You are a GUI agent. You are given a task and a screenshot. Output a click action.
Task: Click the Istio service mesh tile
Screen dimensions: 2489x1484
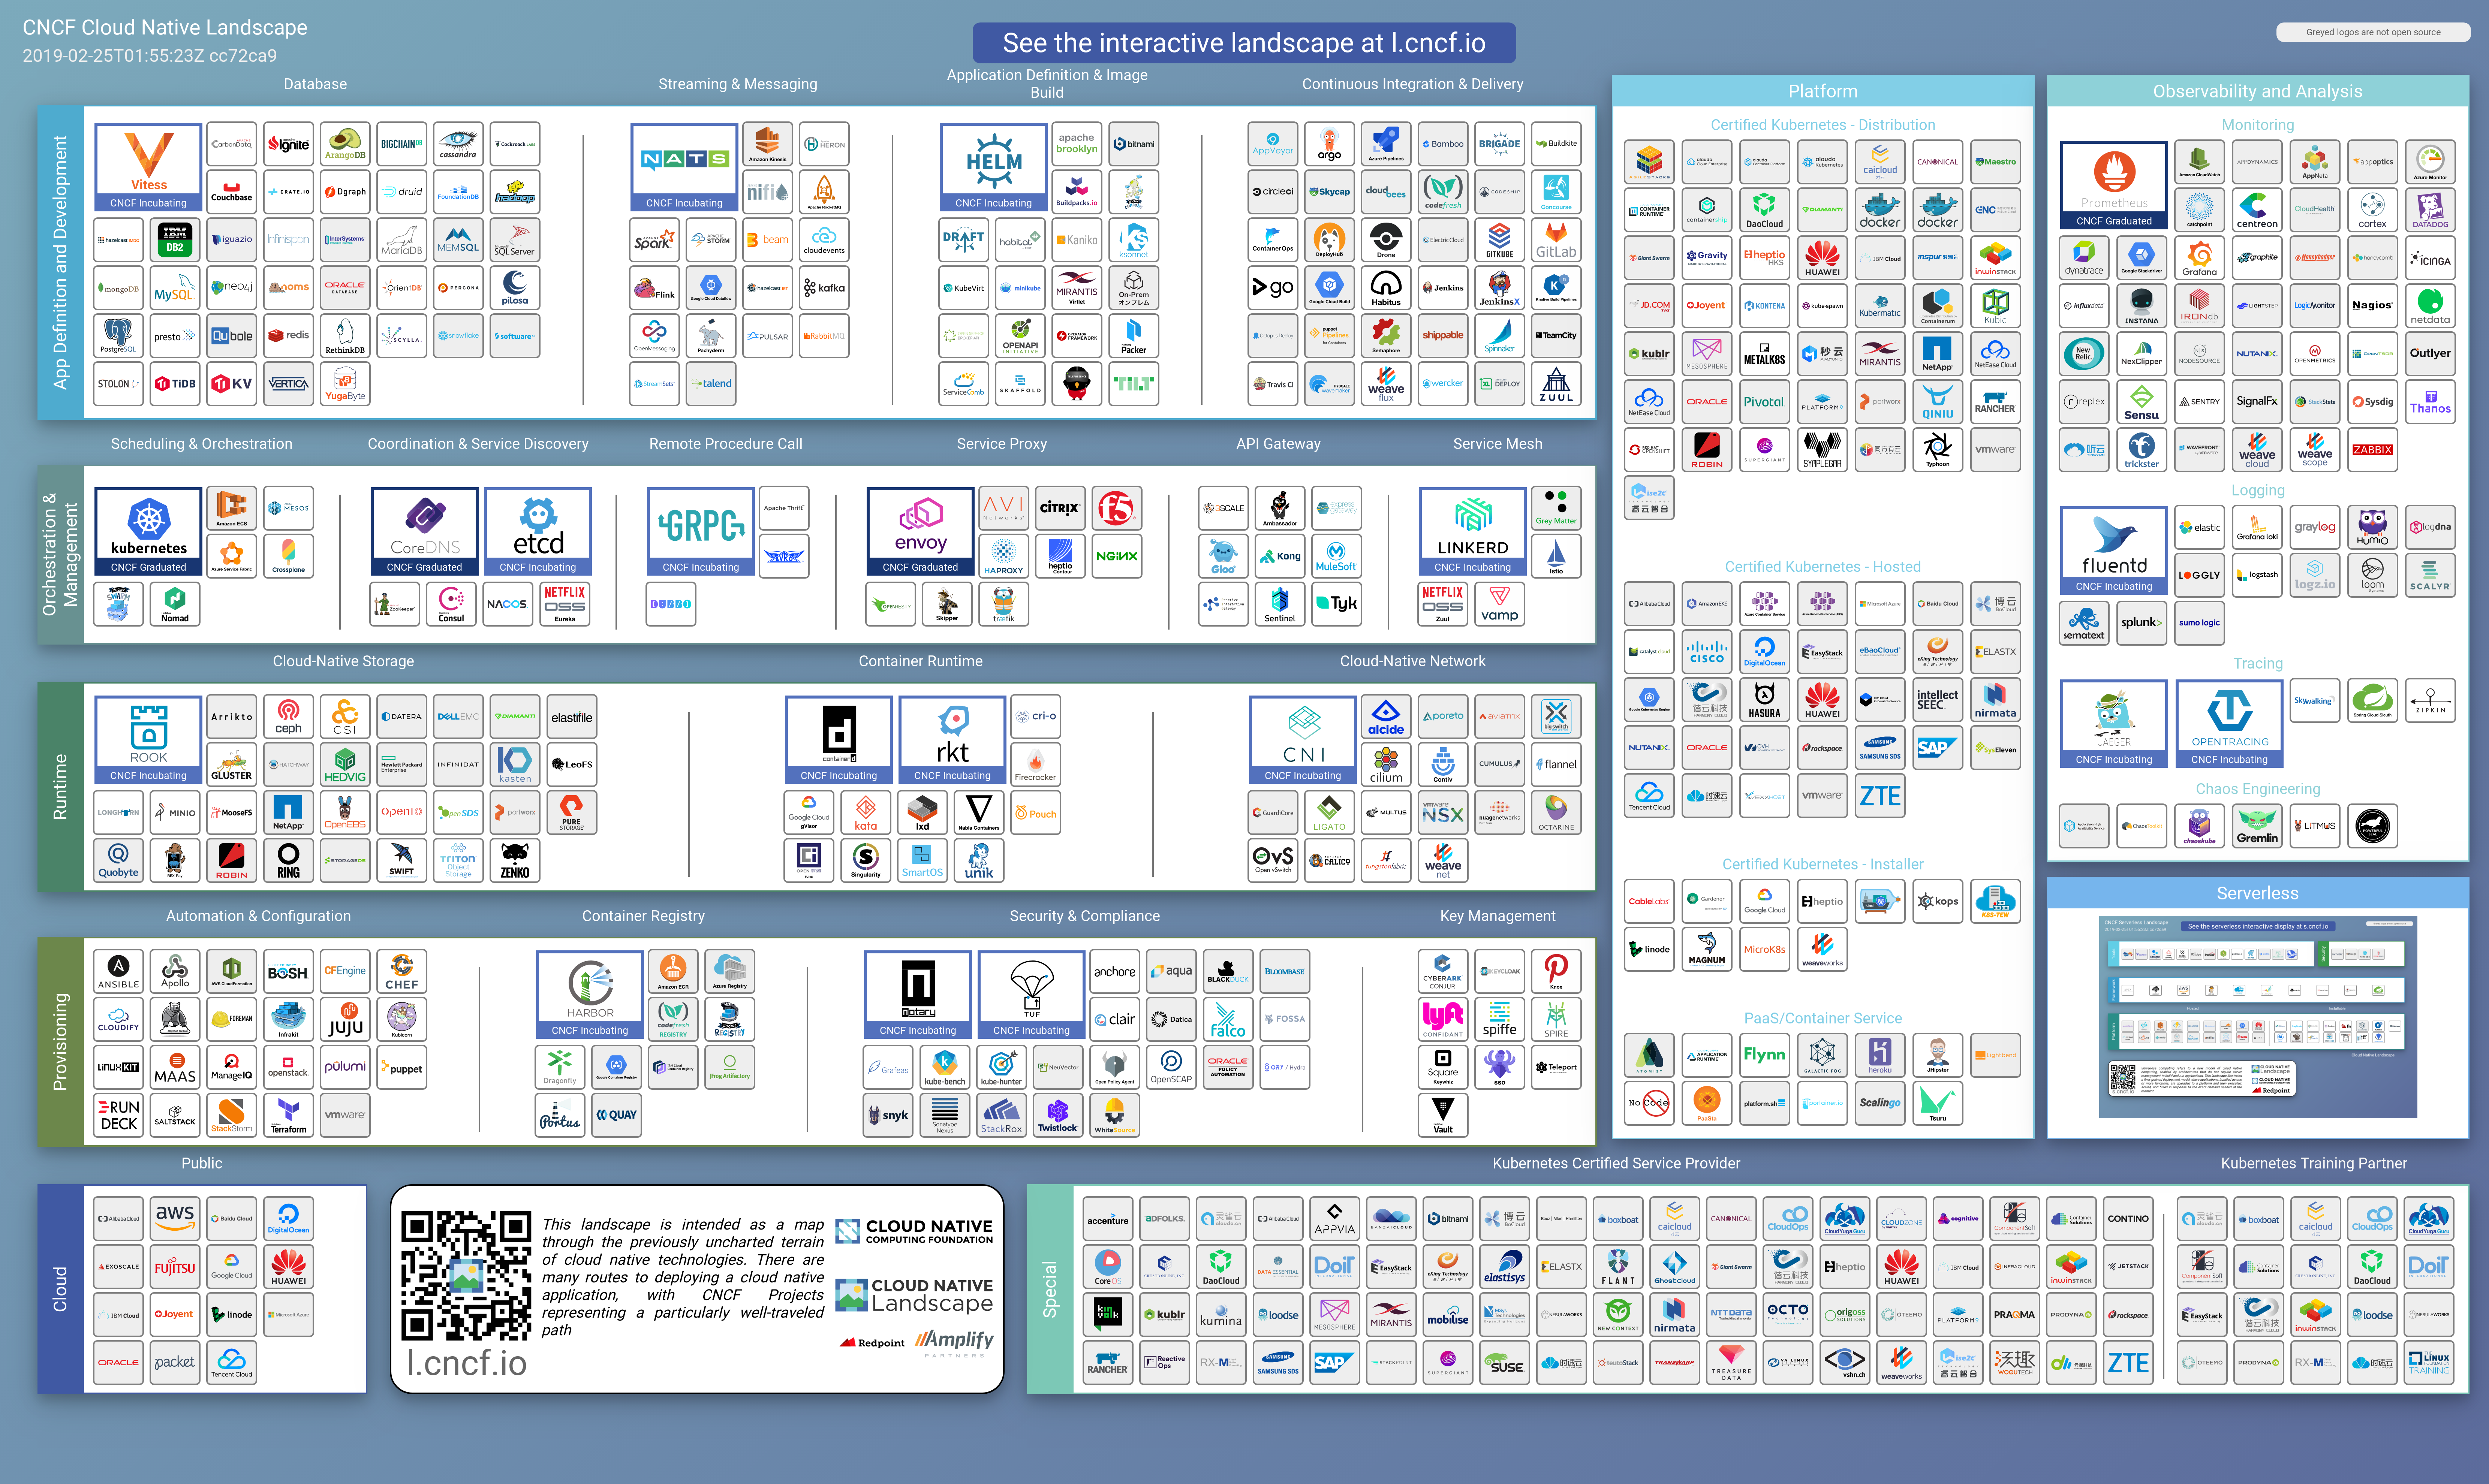(x=1556, y=556)
